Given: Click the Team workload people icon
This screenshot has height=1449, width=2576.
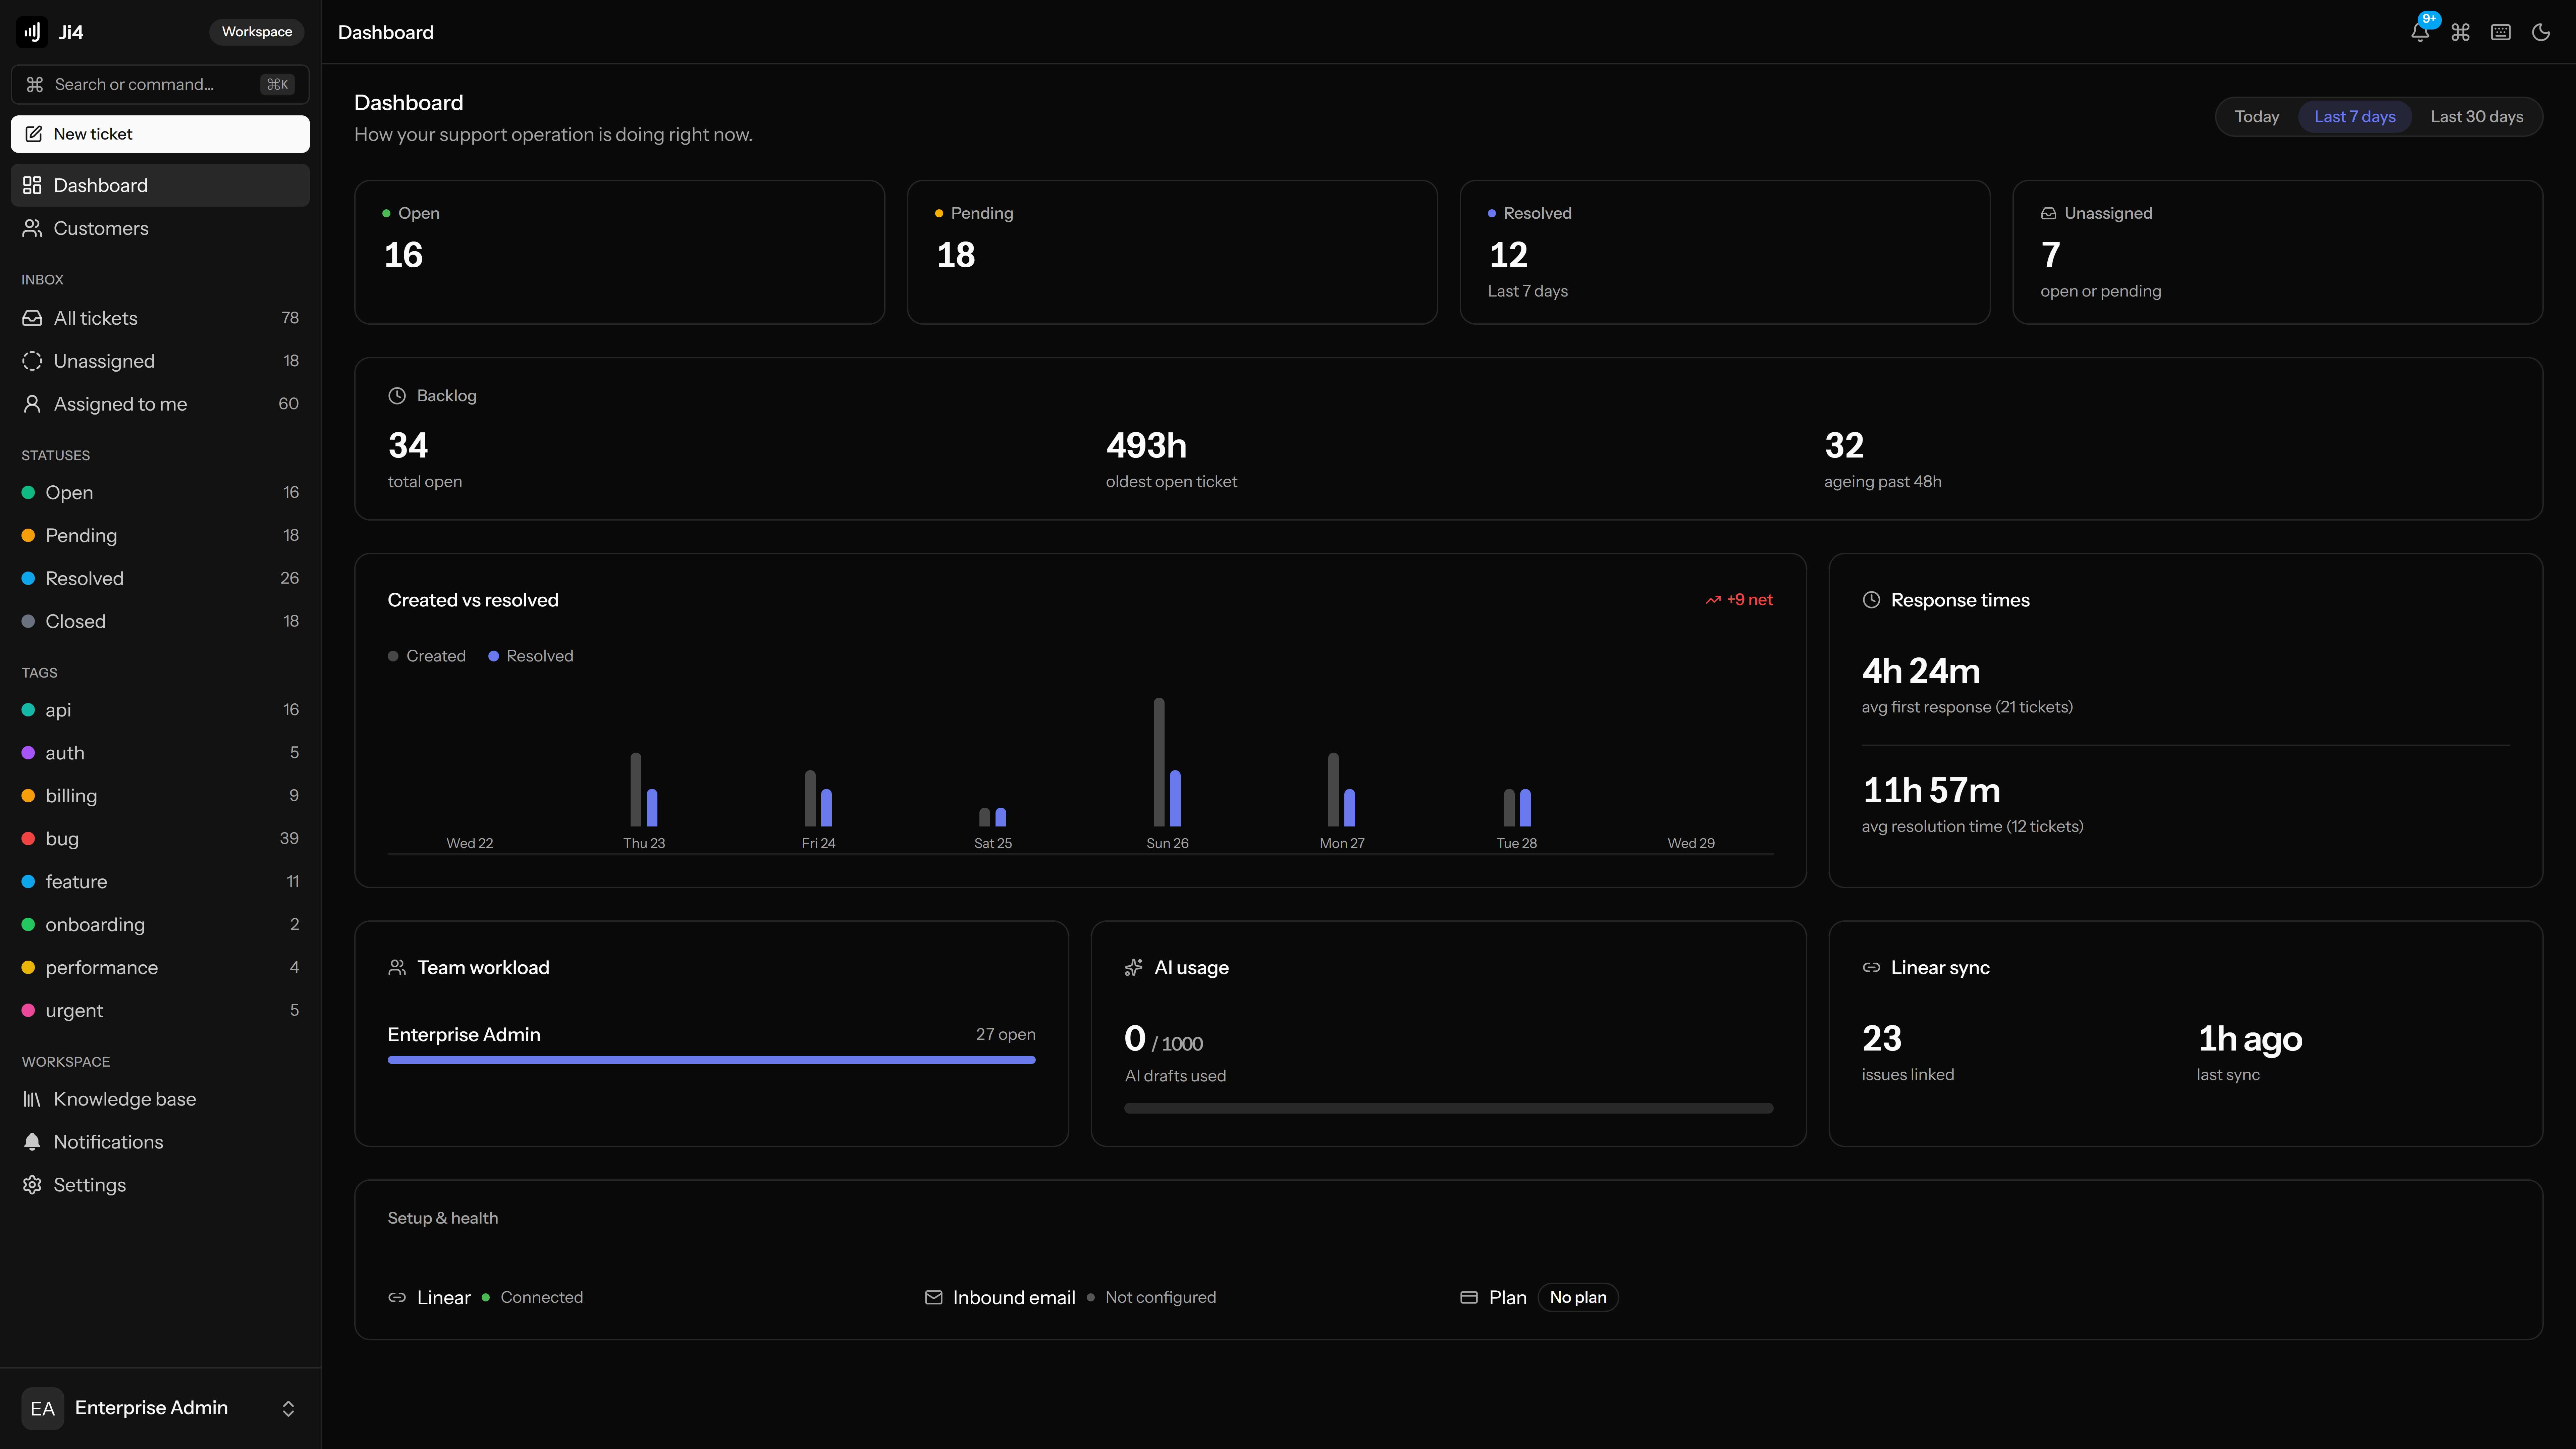Looking at the screenshot, I should 397,968.
